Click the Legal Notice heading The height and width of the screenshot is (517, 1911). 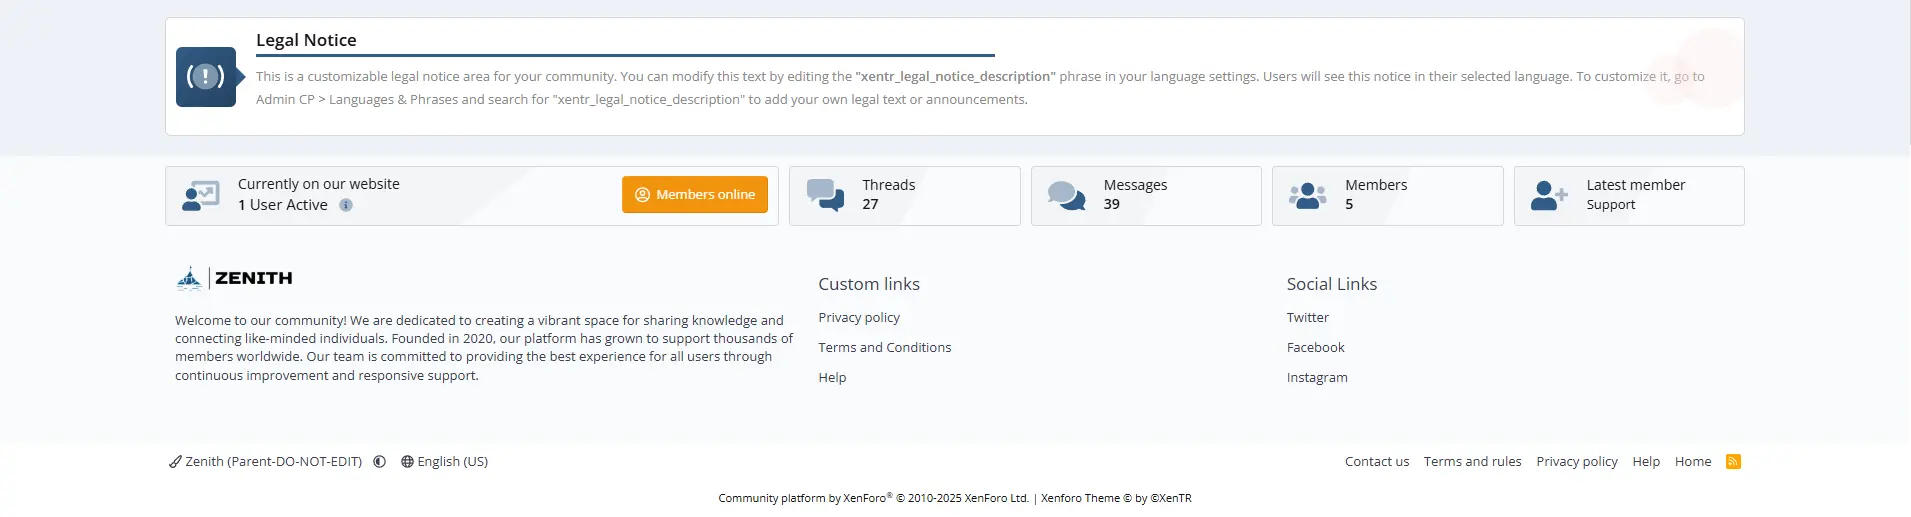[x=306, y=40]
